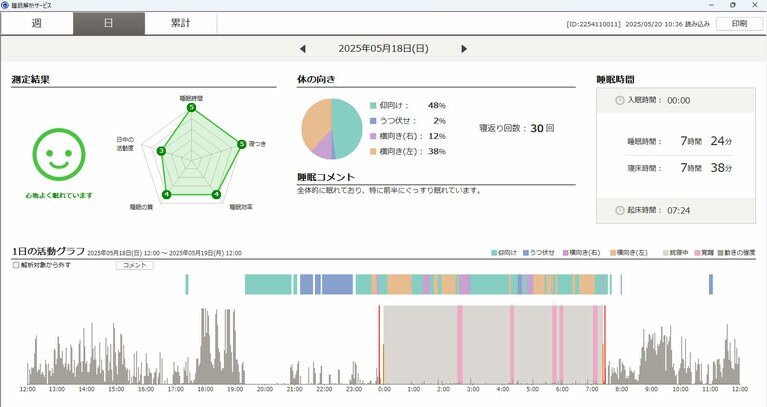Open the 累計 tab
This screenshot has width=767, height=407.
click(x=180, y=23)
